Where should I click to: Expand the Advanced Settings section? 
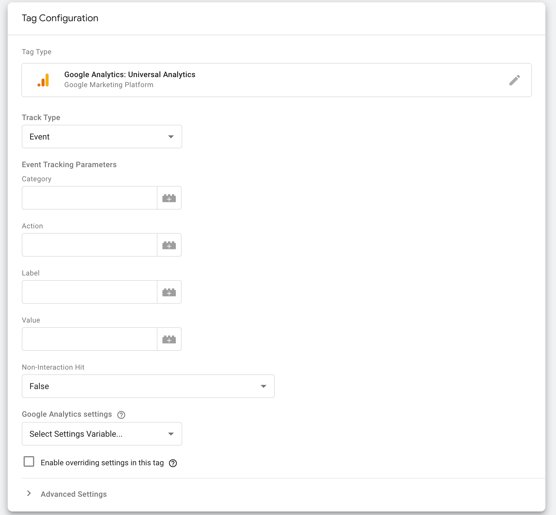(x=67, y=494)
